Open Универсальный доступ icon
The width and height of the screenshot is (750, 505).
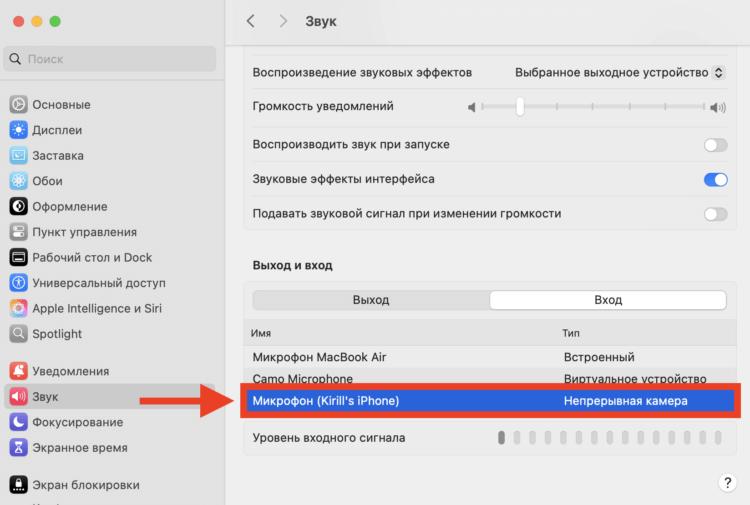tap(18, 283)
